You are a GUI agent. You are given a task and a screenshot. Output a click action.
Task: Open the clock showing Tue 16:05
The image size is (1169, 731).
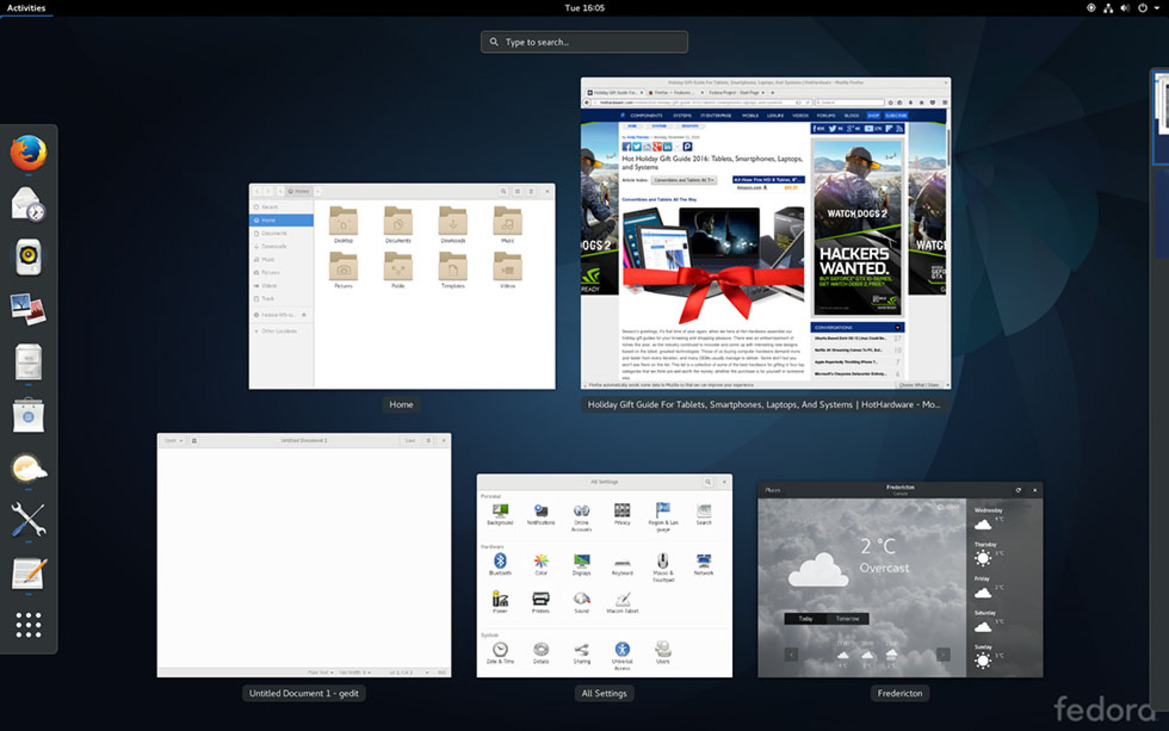pyautogui.click(x=584, y=7)
